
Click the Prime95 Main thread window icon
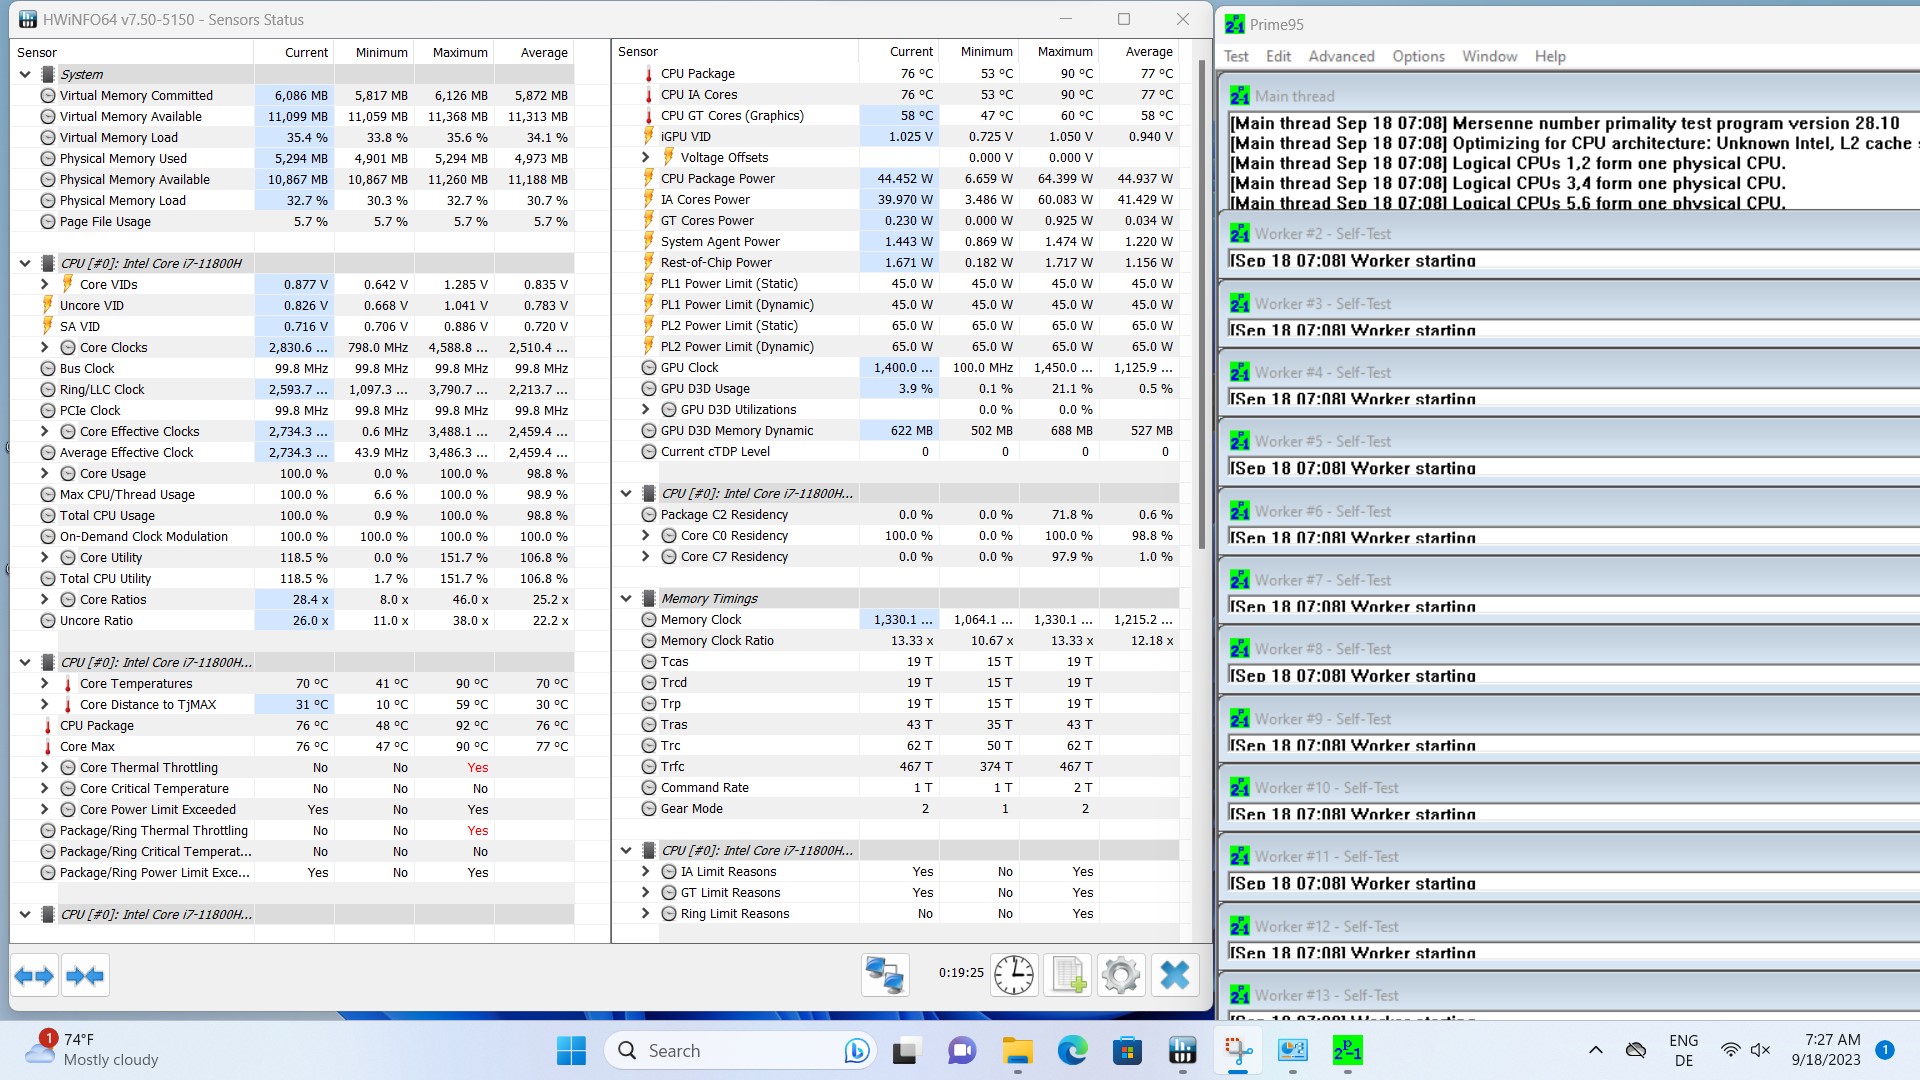[1240, 96]
